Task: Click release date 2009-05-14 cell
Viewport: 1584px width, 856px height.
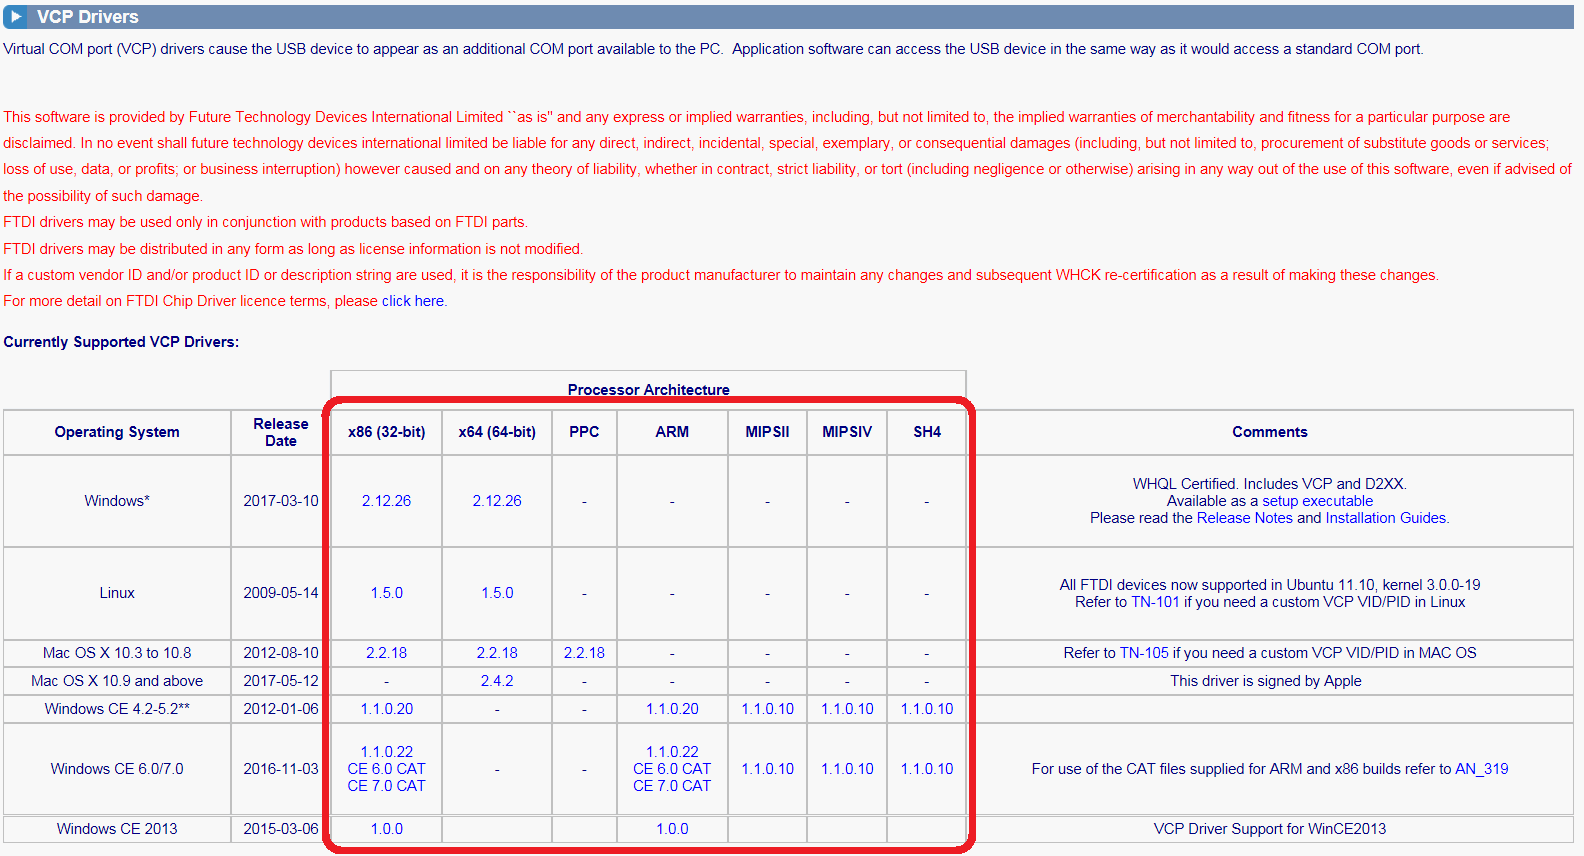Action: click(281, 593)
